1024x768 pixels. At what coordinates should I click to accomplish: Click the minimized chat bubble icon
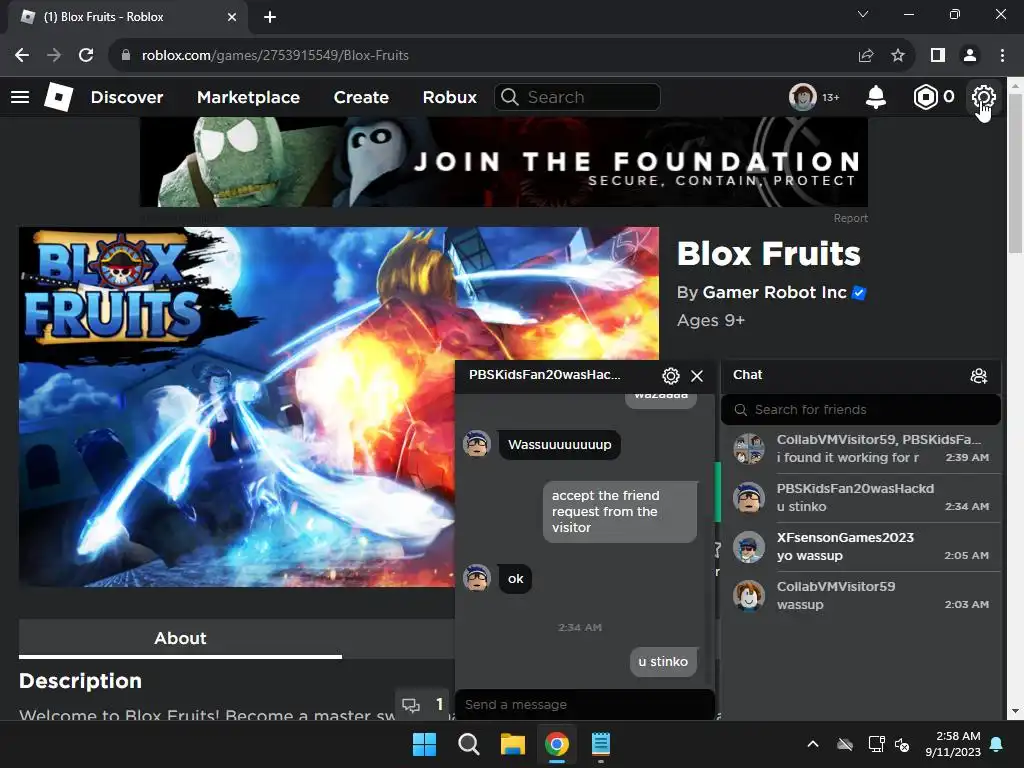pyautogui.click(x=411, y=705)
